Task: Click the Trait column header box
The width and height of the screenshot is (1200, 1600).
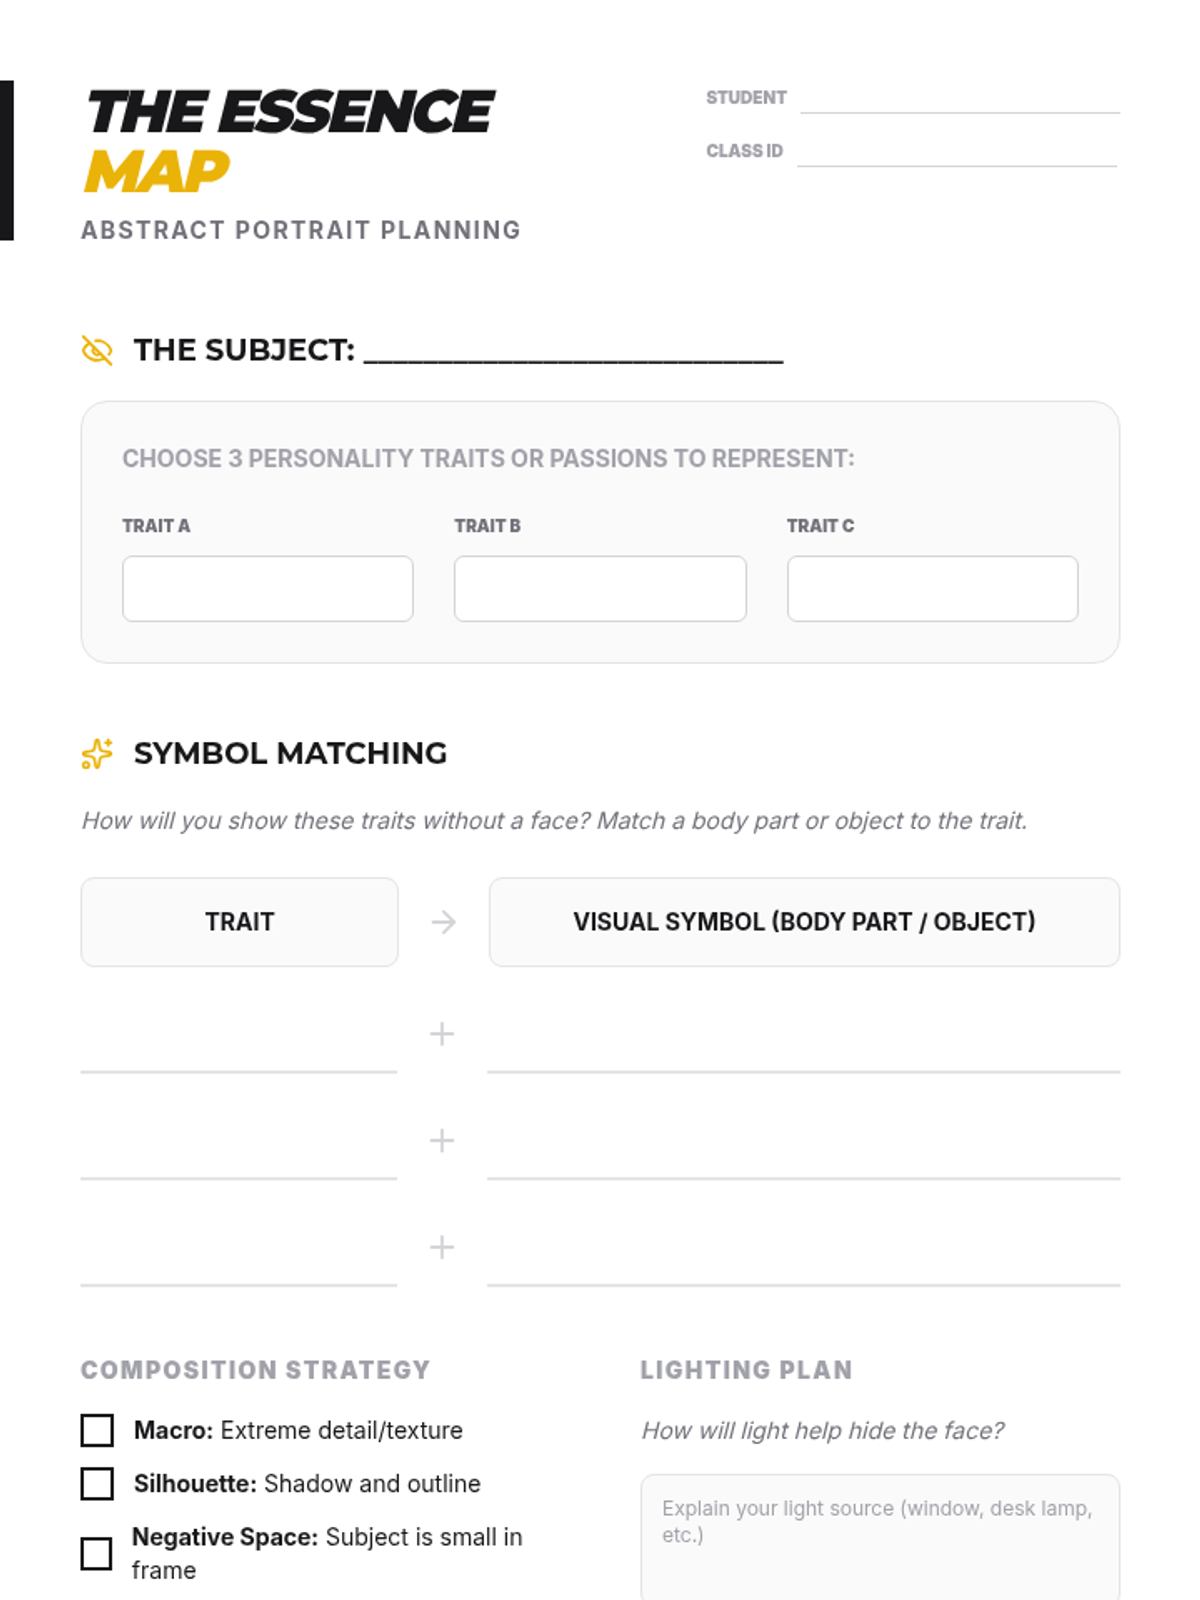Action: point(240,922)
